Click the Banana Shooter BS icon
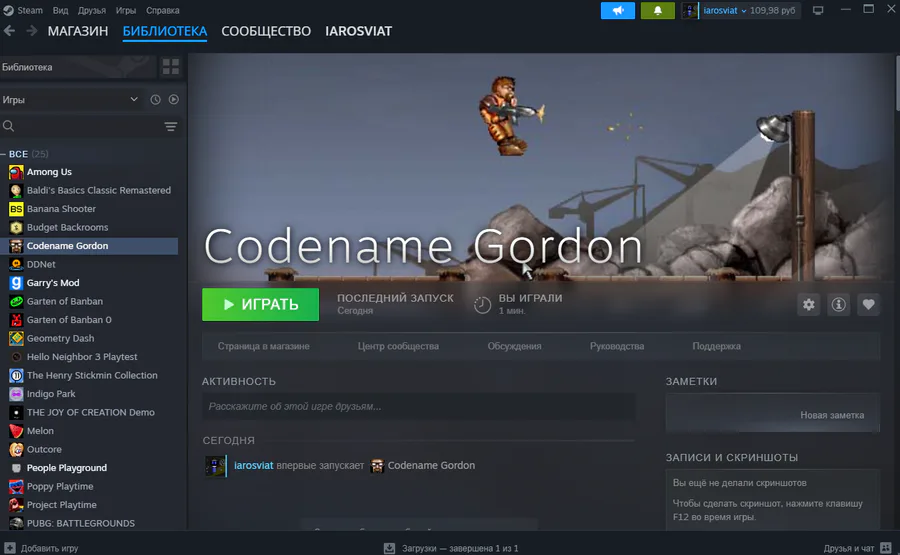 (x=16, y=209)
